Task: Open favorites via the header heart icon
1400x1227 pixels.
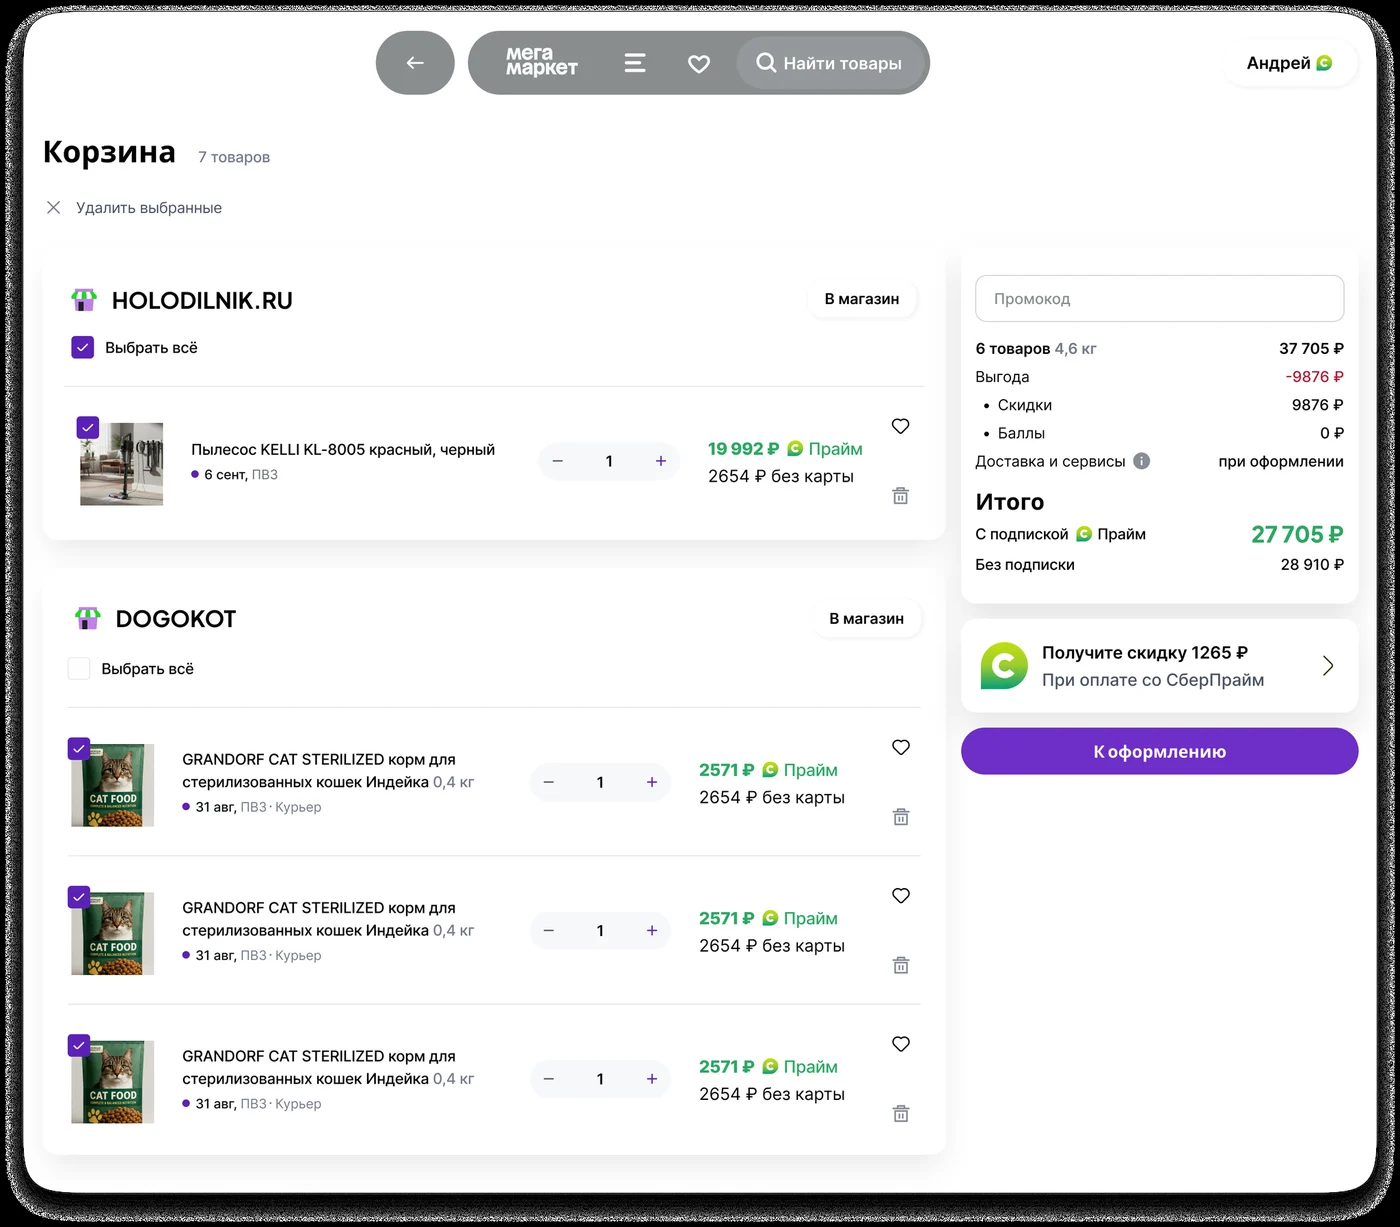Action: point(699,63)
